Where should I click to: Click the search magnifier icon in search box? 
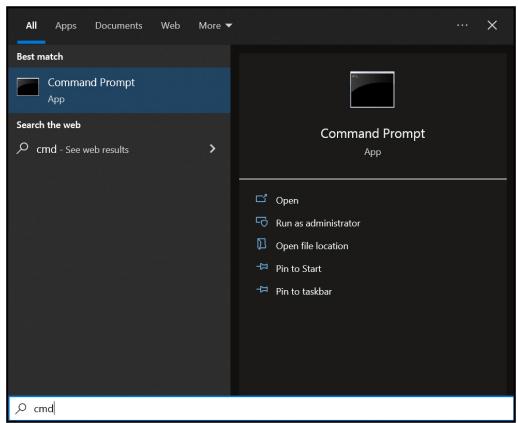(x=21, y=408)
